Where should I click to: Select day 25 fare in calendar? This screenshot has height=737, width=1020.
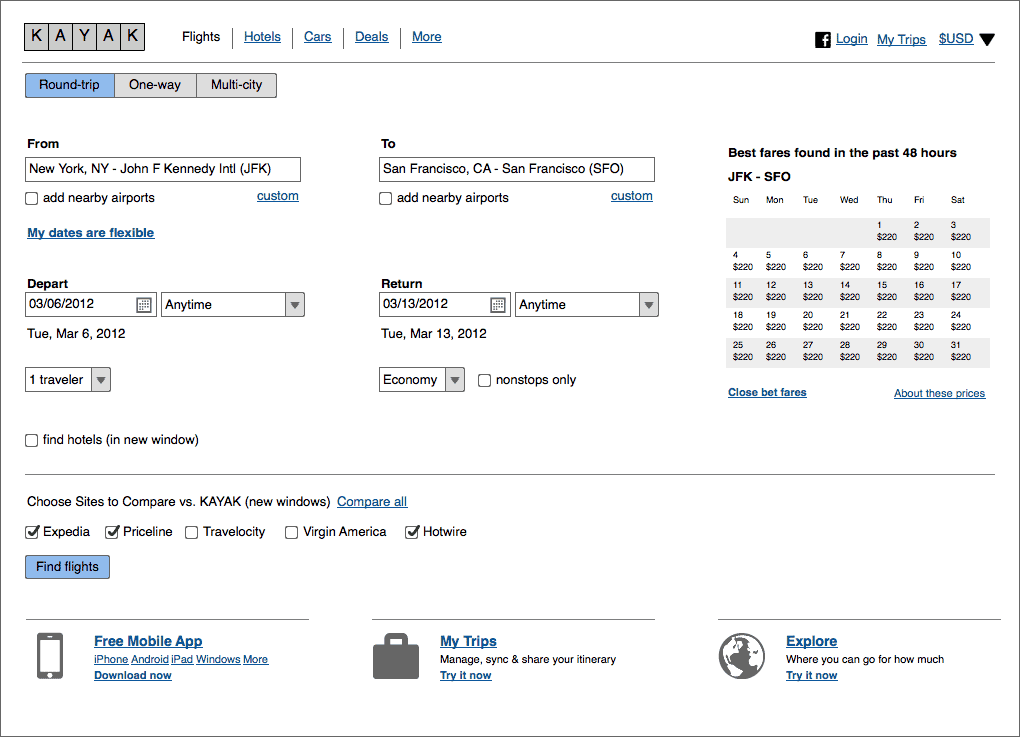coord(743,351)
